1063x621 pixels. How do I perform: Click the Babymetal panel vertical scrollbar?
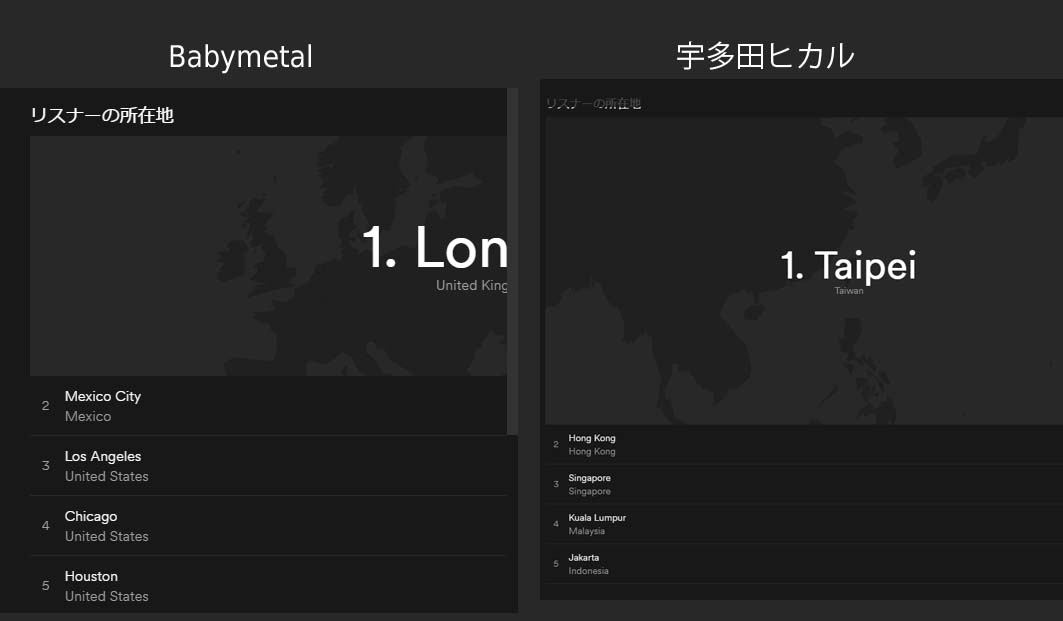tap(513, 261)
